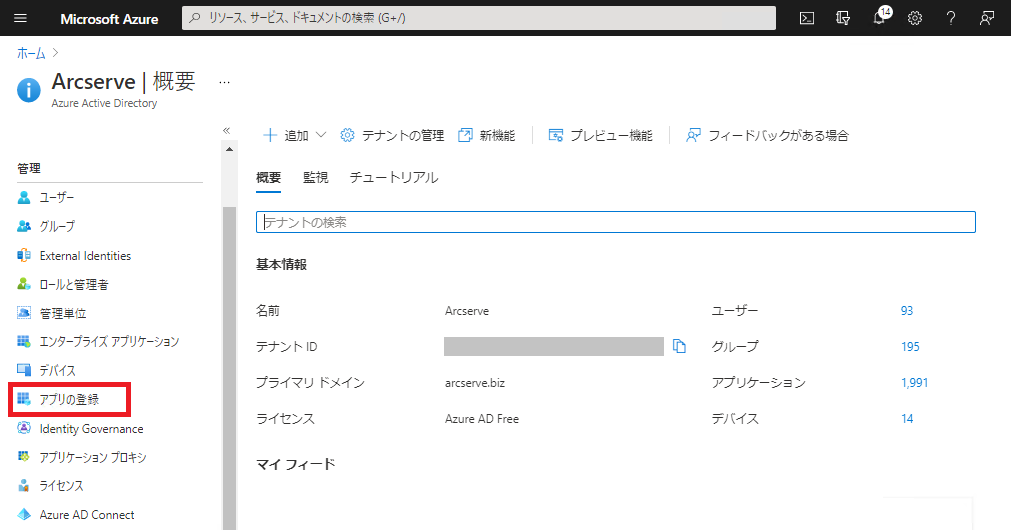
Task: Copy tenant ID with the copy icon
Action: 679,346
